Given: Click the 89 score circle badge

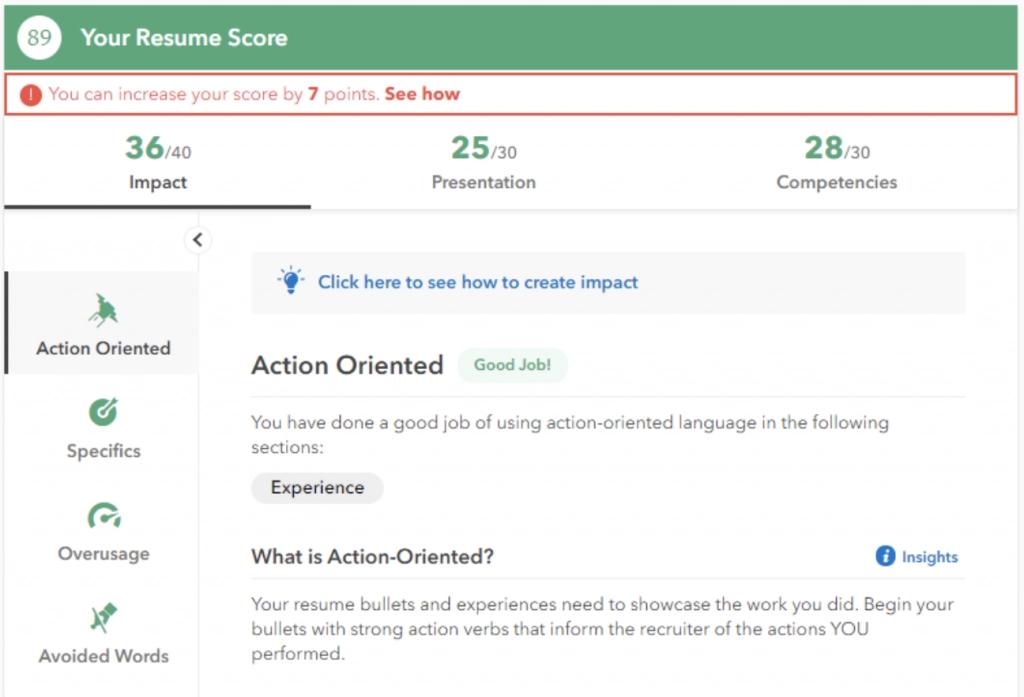Looking at the screenshot, I should pos(40,38).
